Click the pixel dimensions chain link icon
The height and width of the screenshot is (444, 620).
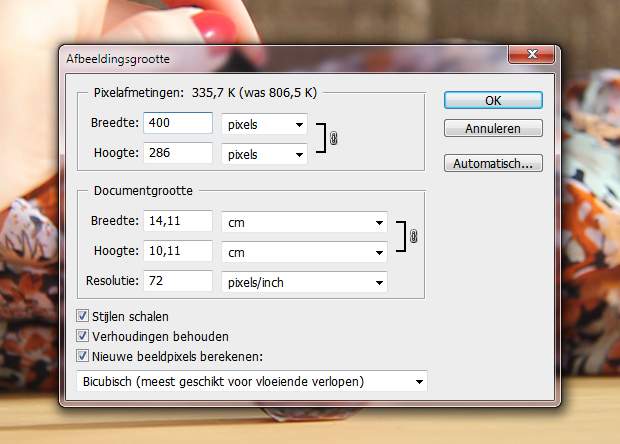point(333,138)
